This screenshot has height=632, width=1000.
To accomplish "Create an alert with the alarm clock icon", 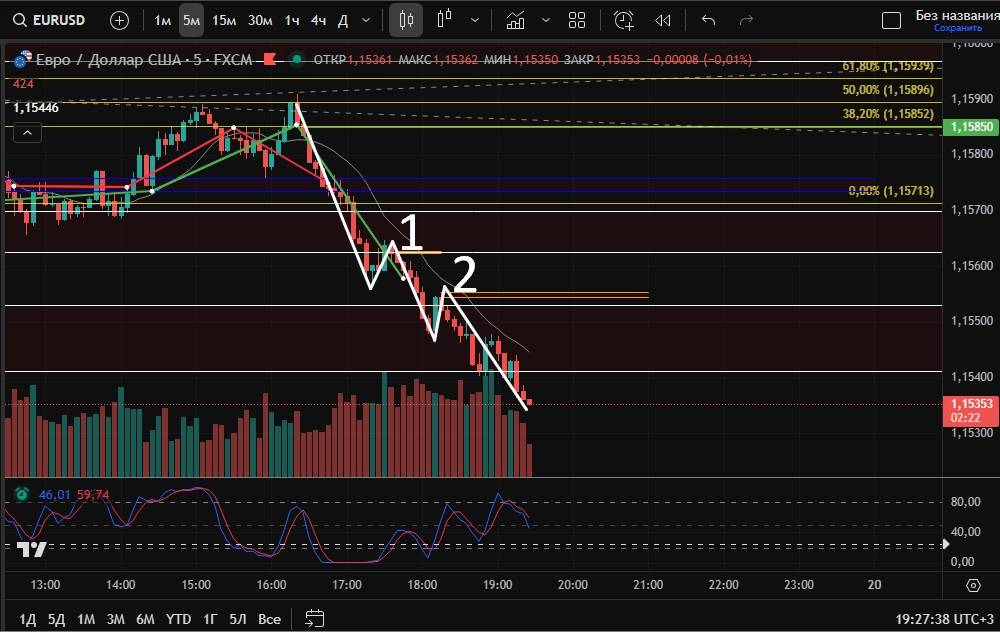I will click(x=623, y=20).
